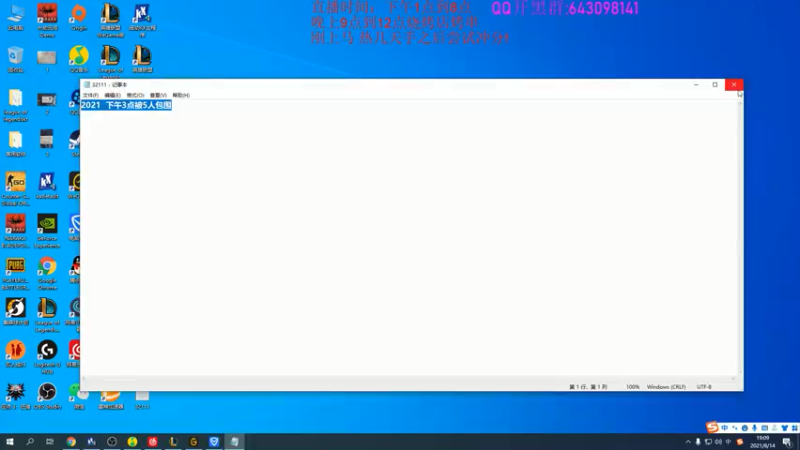The image size is (800, 450).
Task: Select the PUBG Battlegrounds desktop shortcut
Action: tap(15, 273)
